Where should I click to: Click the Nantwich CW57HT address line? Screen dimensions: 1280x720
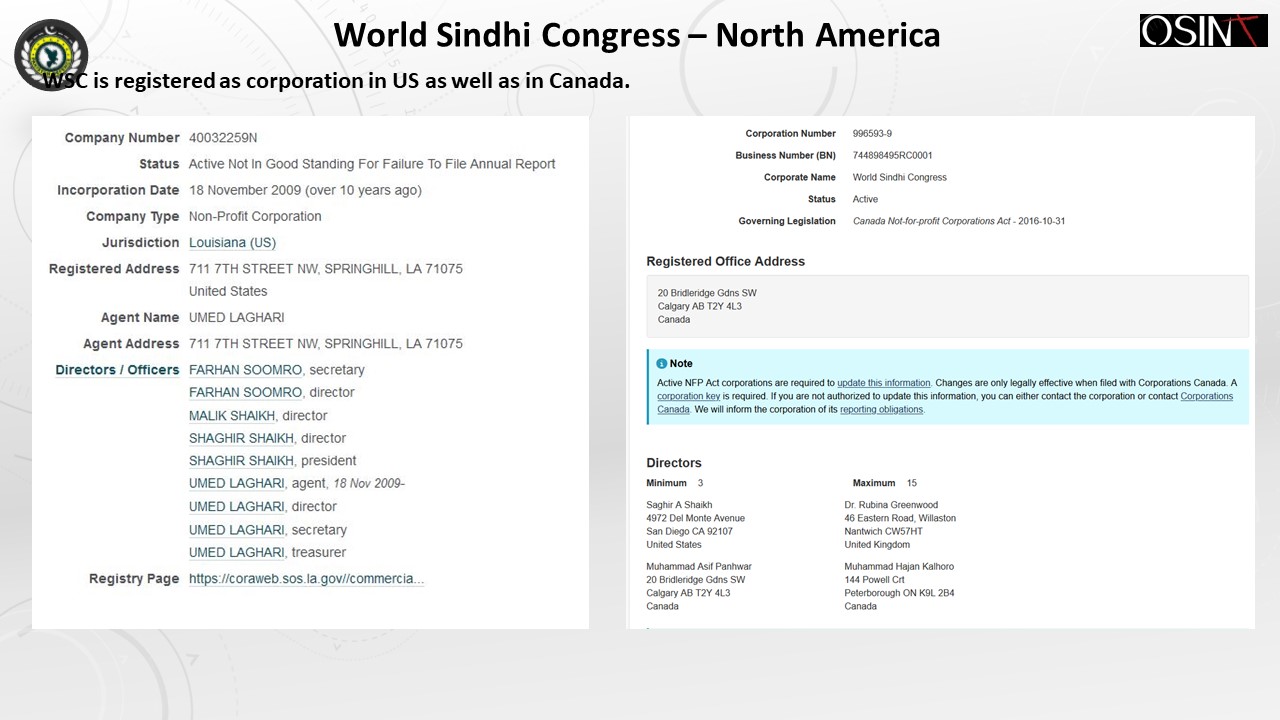[884, 532]
